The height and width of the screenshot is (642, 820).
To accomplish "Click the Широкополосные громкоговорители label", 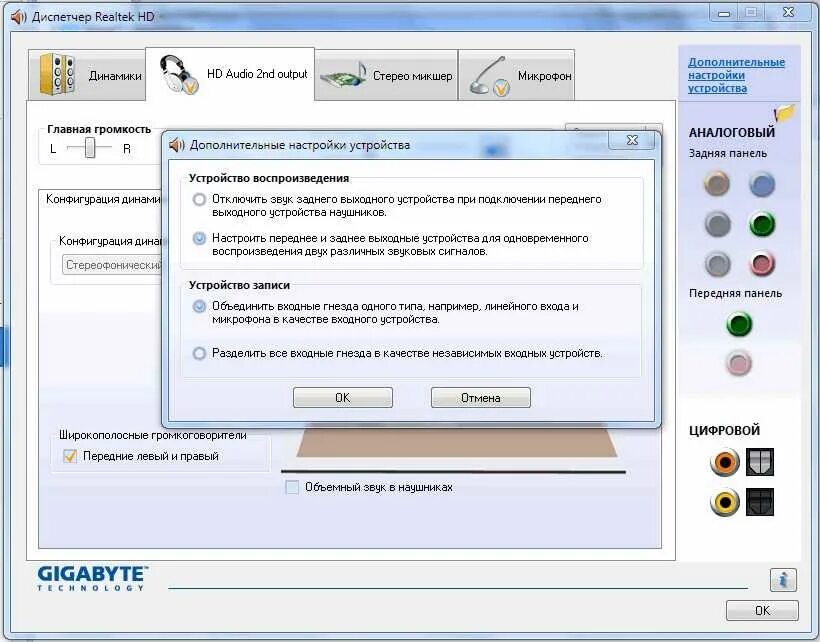I will (153, 435).
